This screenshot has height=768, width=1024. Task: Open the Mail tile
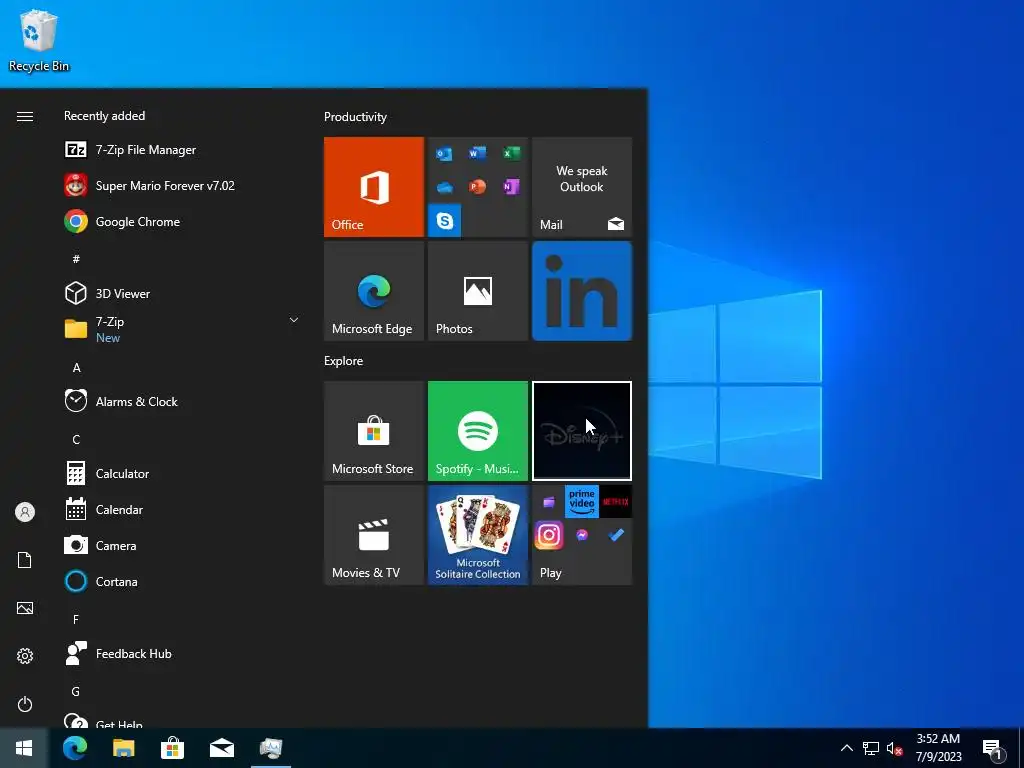click(582, 187)
